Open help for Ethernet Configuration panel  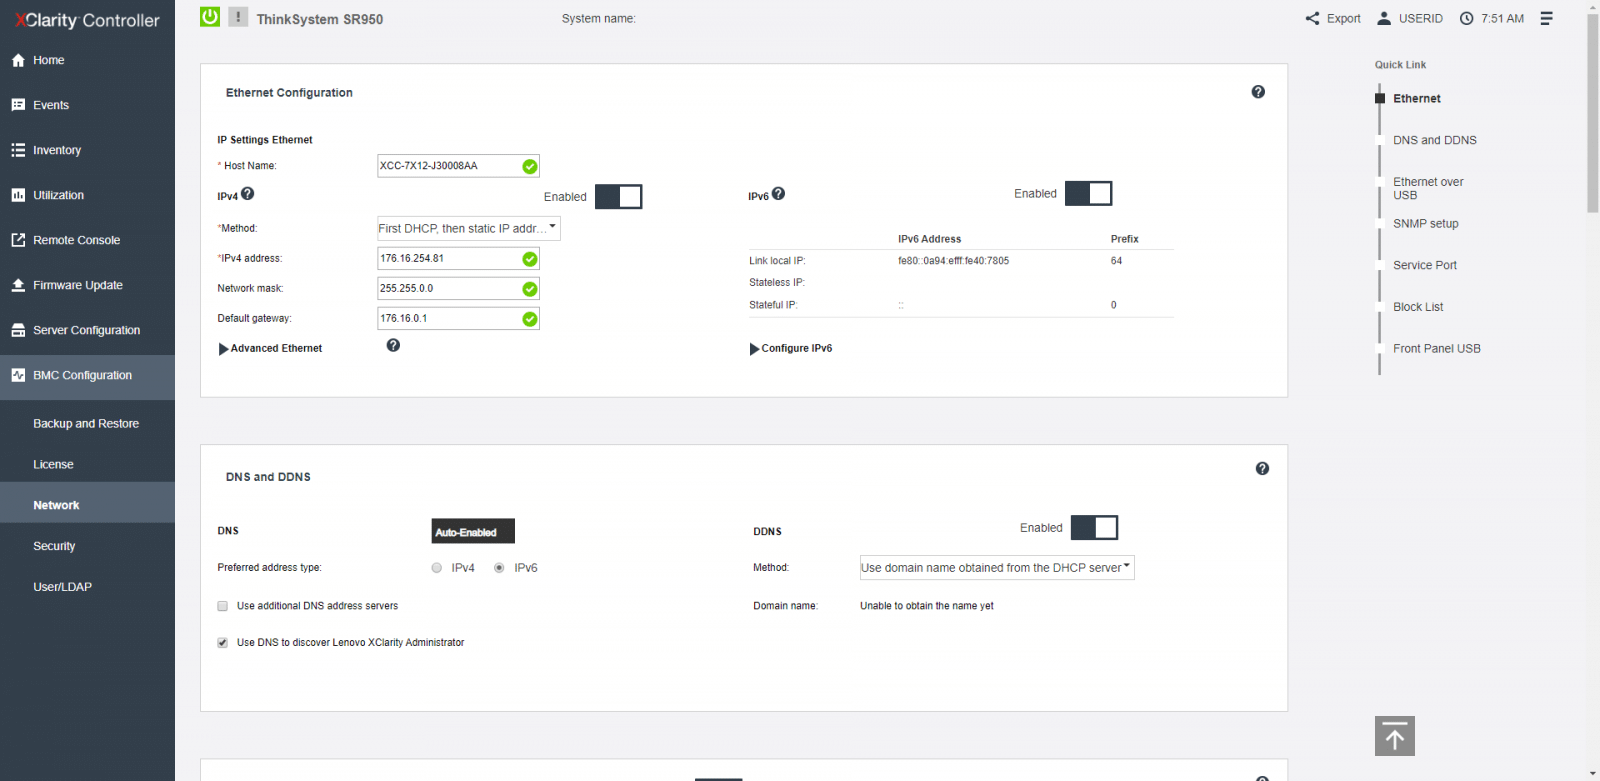click(1258, 92)
